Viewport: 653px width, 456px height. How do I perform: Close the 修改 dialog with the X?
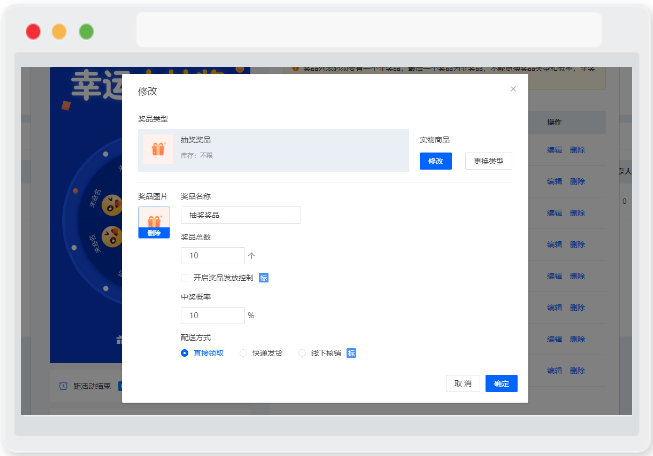(513, 89)
